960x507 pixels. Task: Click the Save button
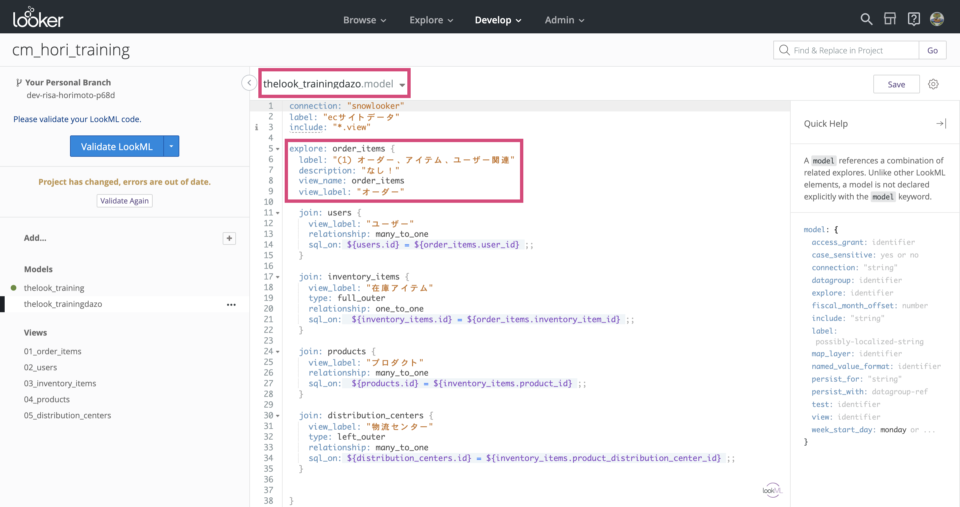(896, 84)
